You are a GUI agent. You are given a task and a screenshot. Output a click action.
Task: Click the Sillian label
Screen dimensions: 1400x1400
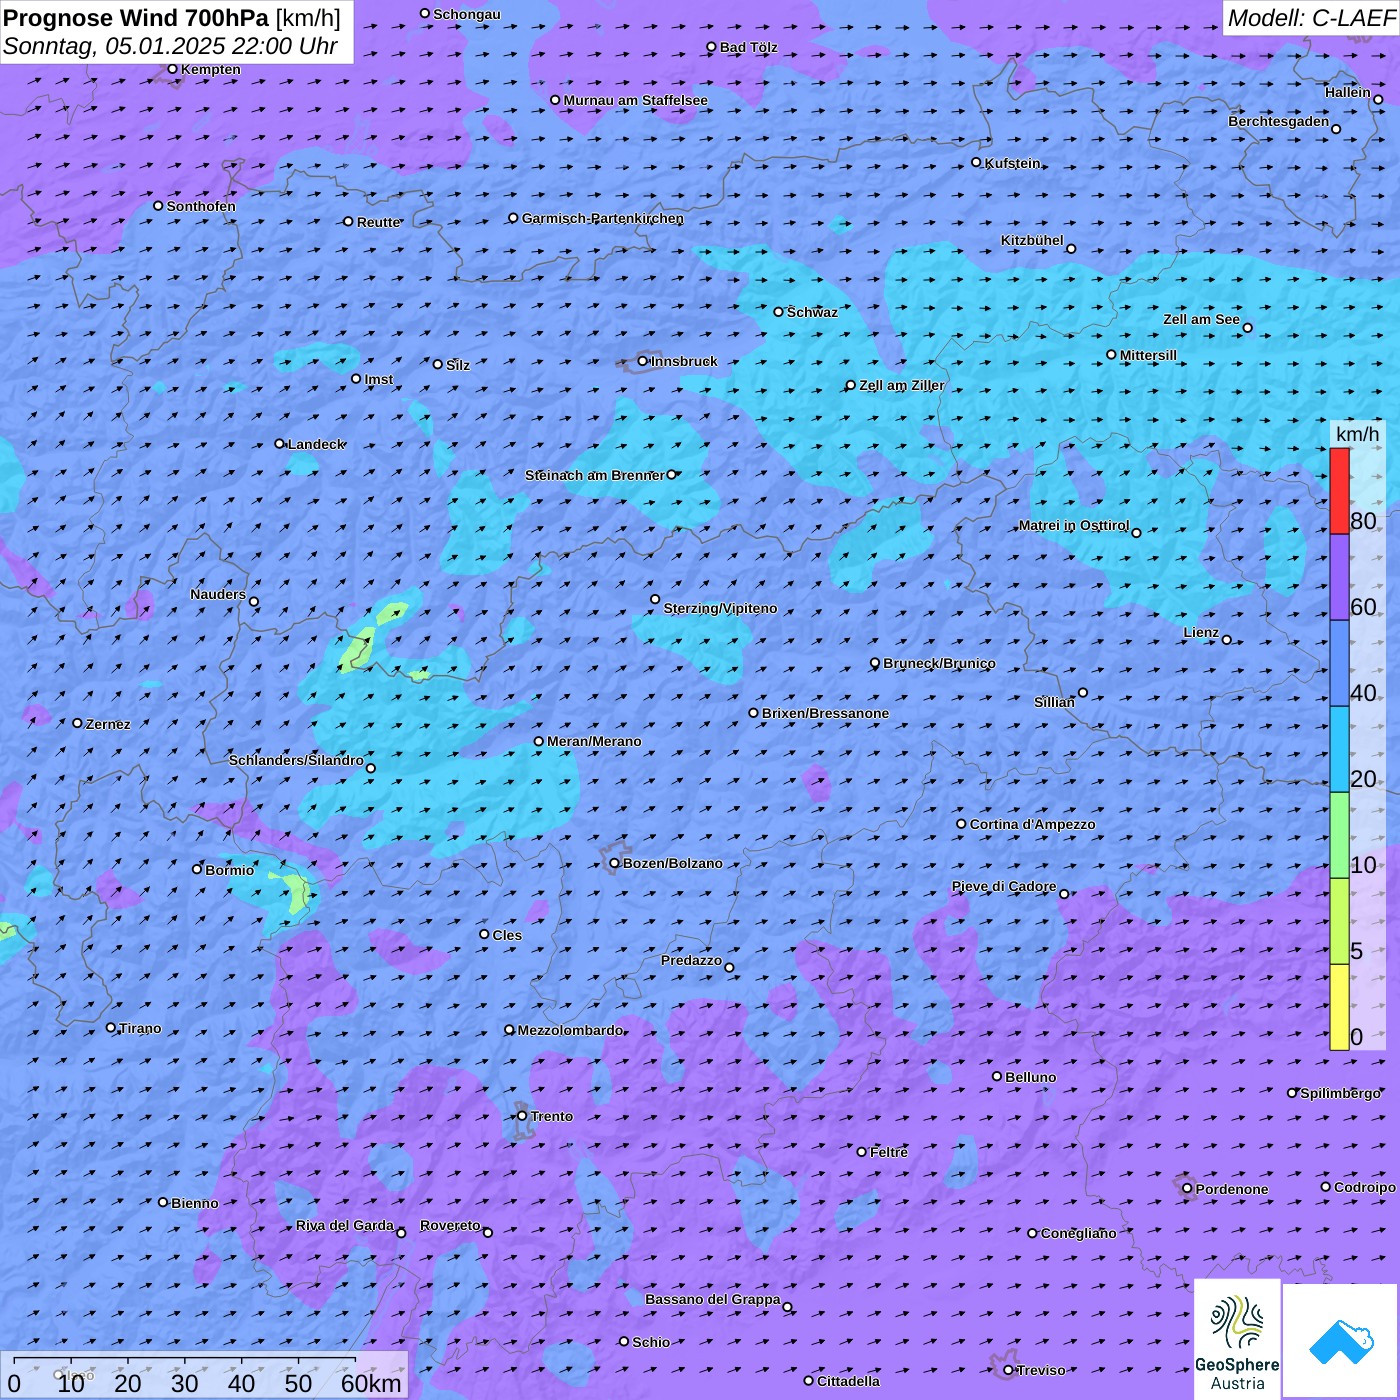pos(1054,702)
